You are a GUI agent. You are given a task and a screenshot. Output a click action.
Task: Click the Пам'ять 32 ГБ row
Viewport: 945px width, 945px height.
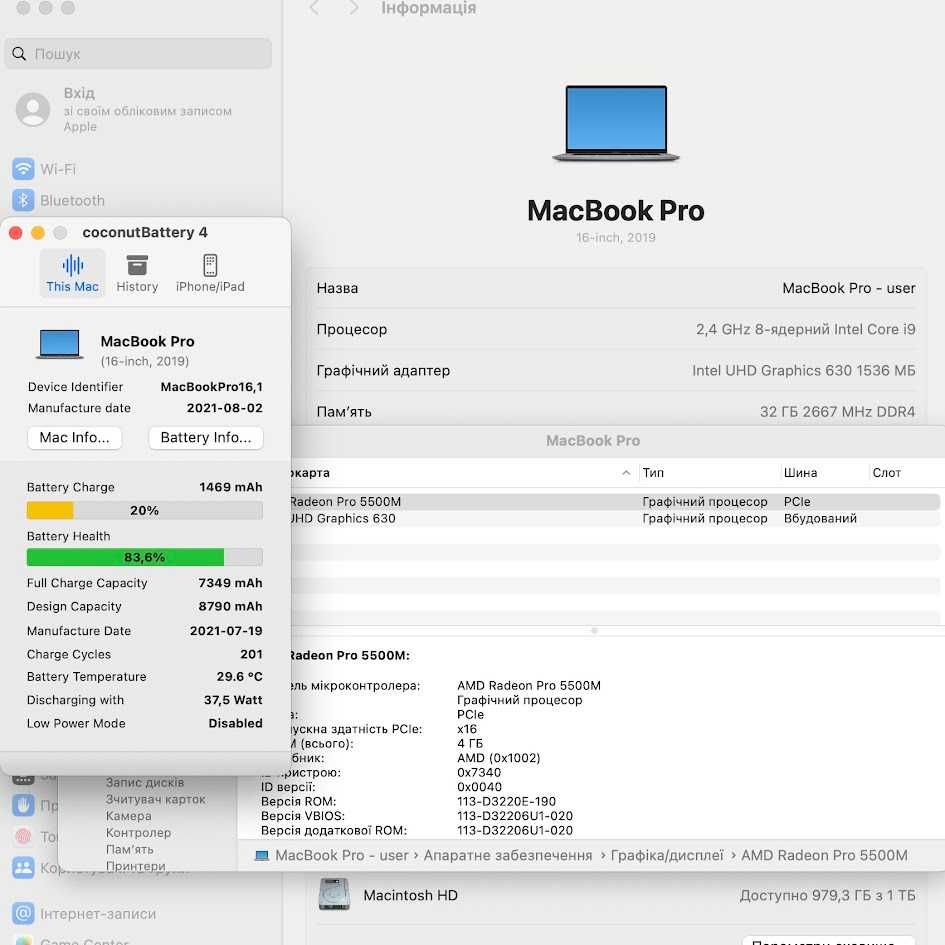point(616,411)
